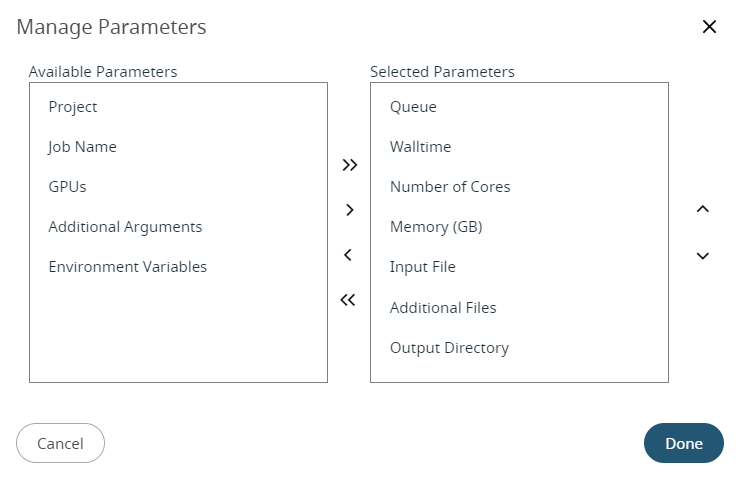The height and width of the screenshot is (478, 739).
Task: Click the single right arrow add icon
Action: pyautogui.click(x=349, y=210)
